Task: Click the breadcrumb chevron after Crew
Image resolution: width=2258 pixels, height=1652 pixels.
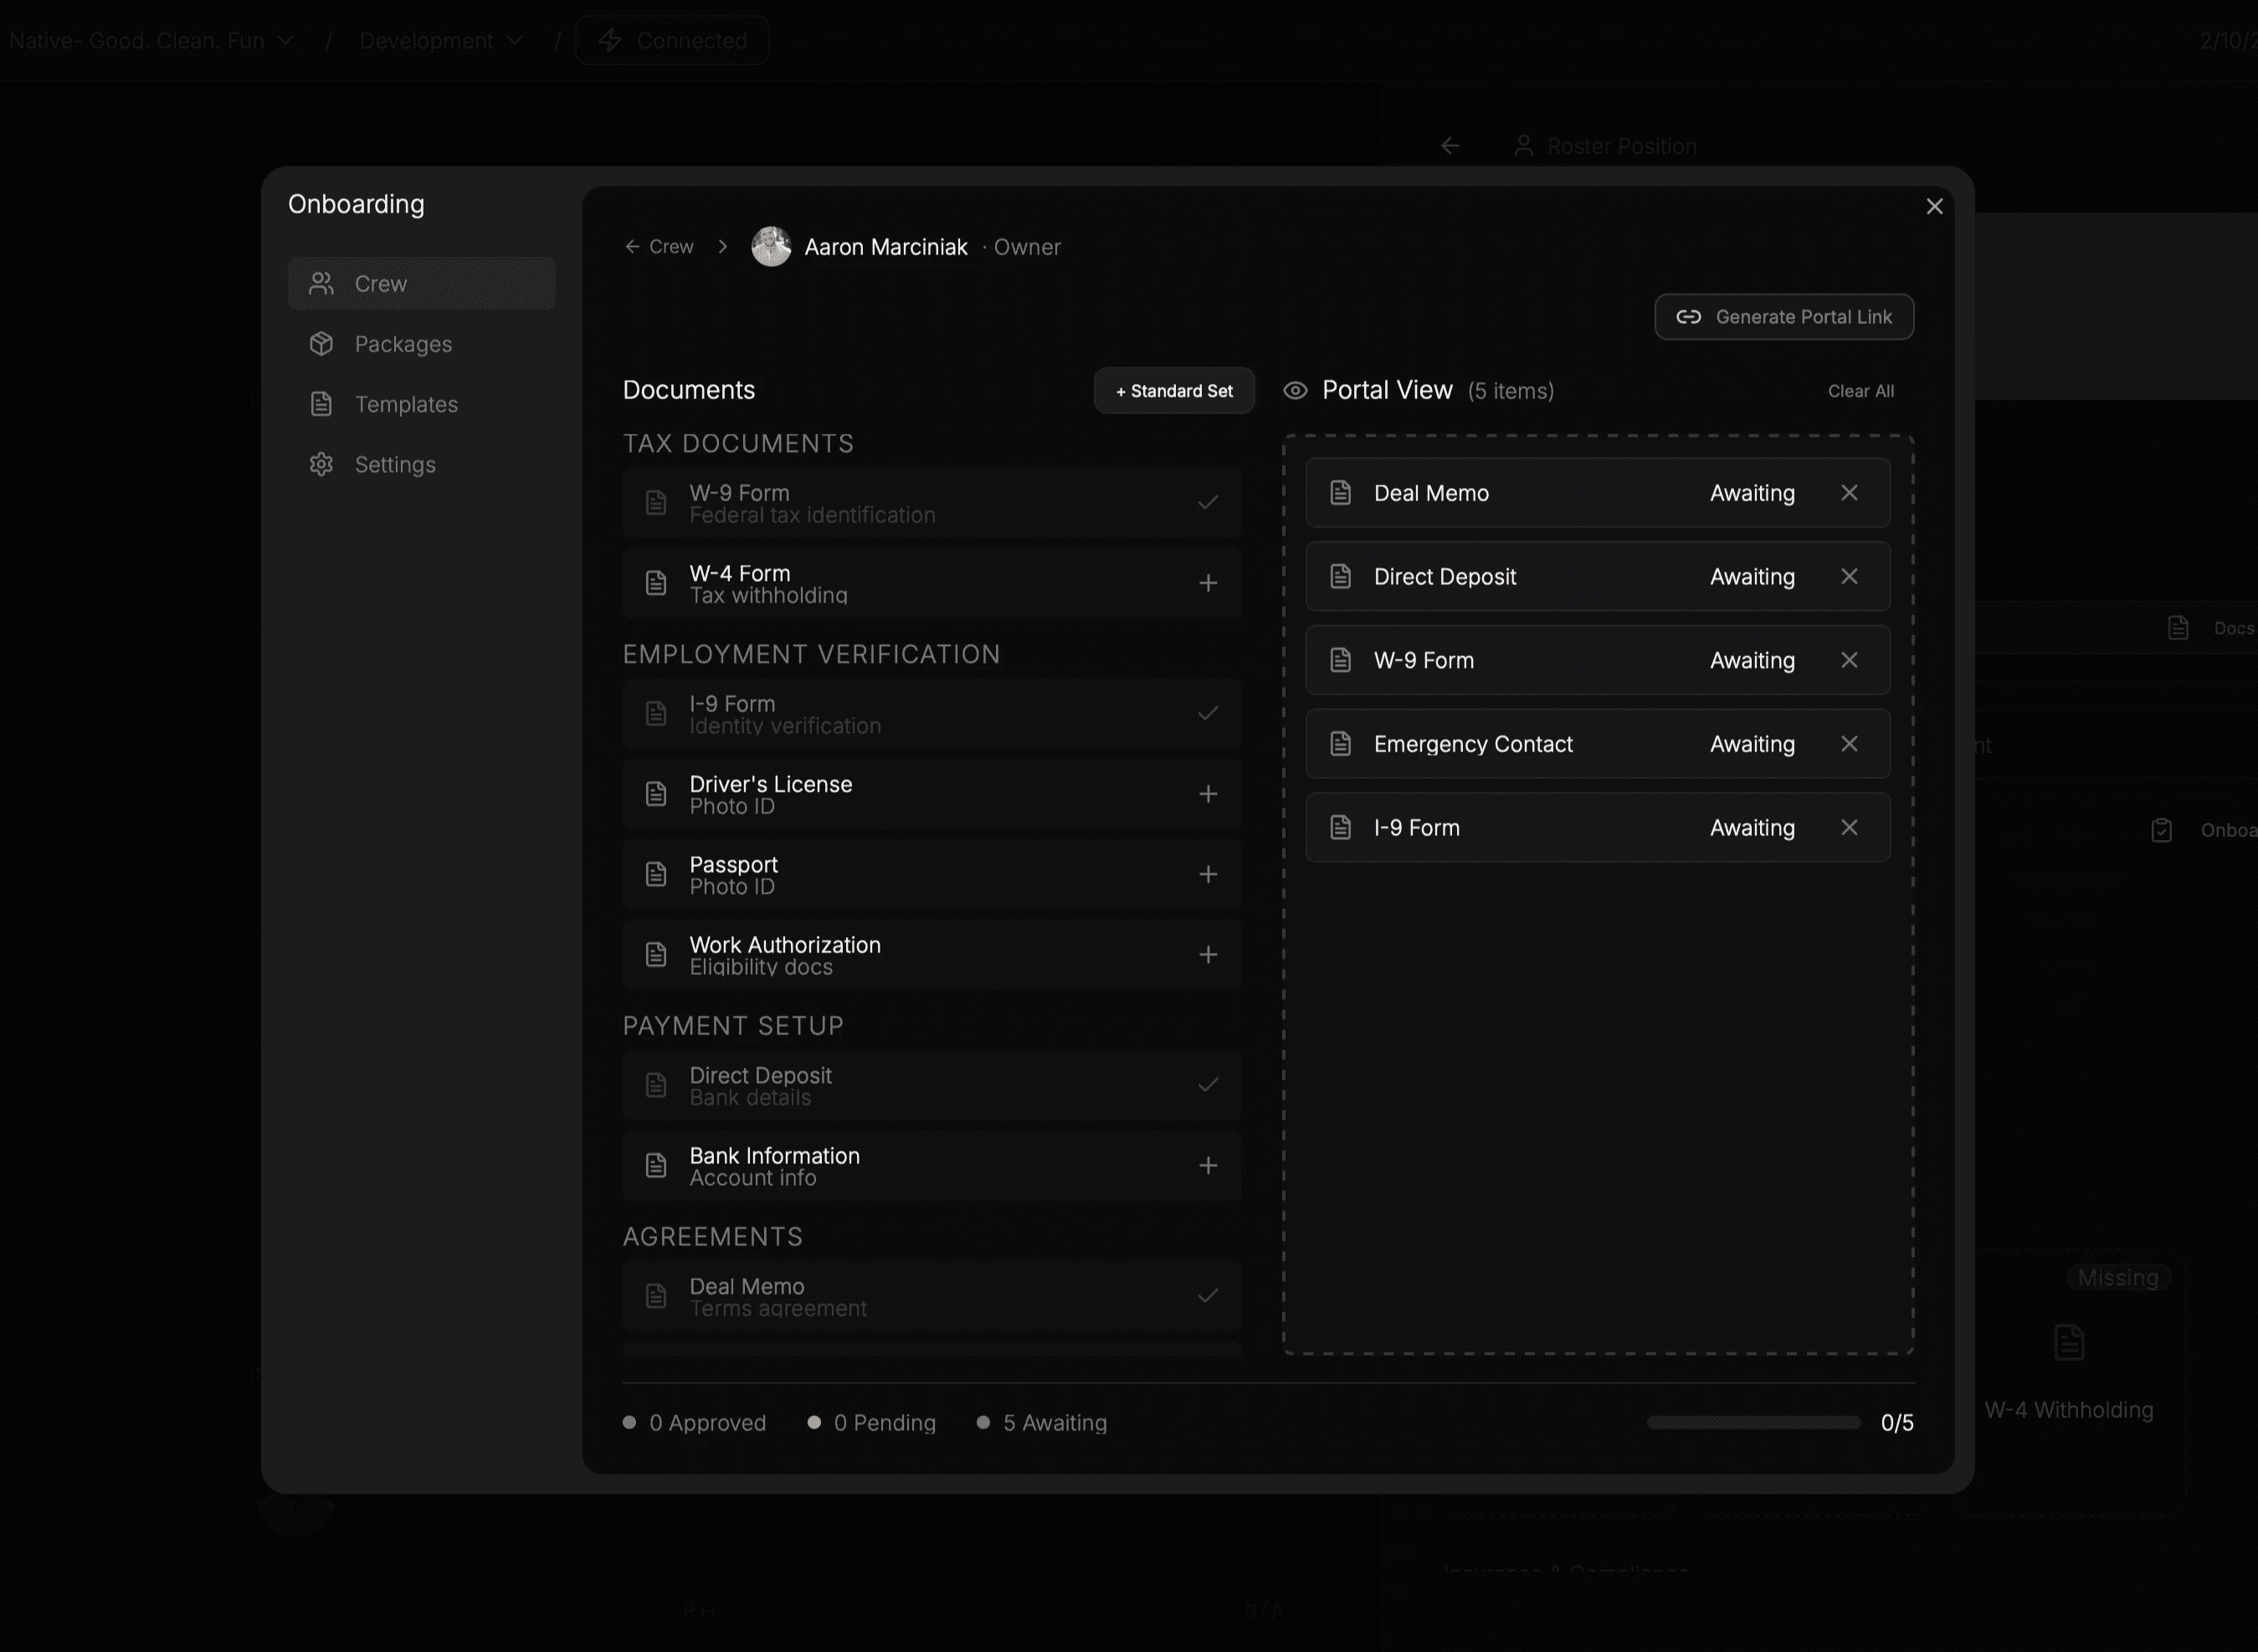Action: (722, 247)
